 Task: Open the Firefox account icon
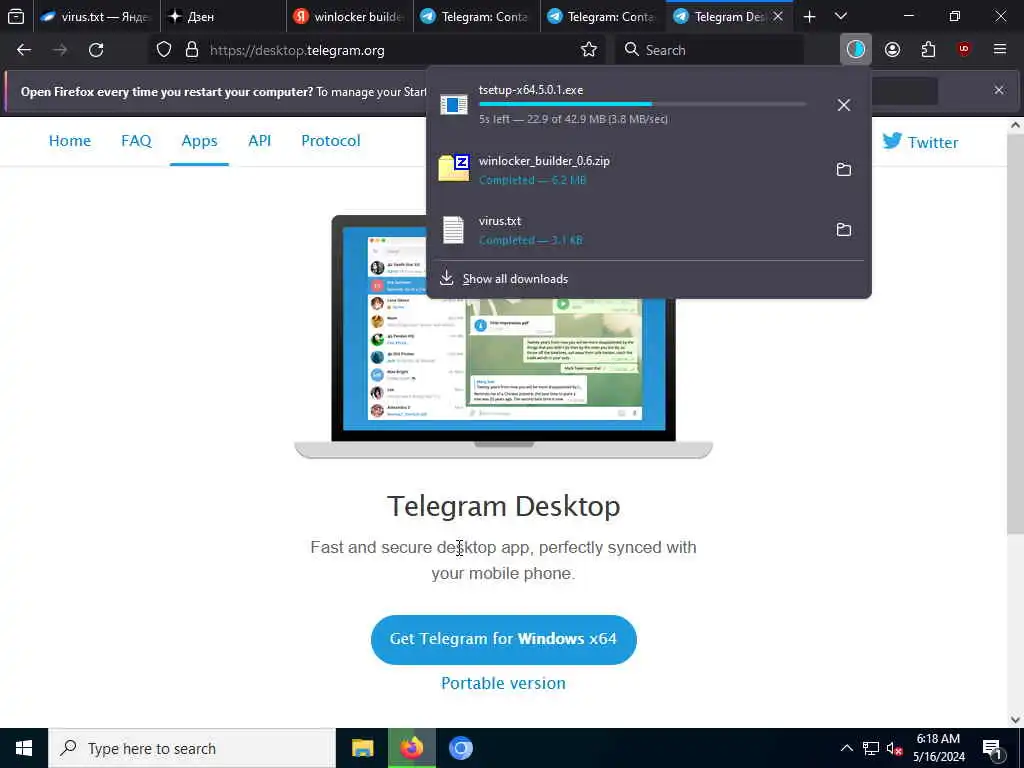click(892, 50)
